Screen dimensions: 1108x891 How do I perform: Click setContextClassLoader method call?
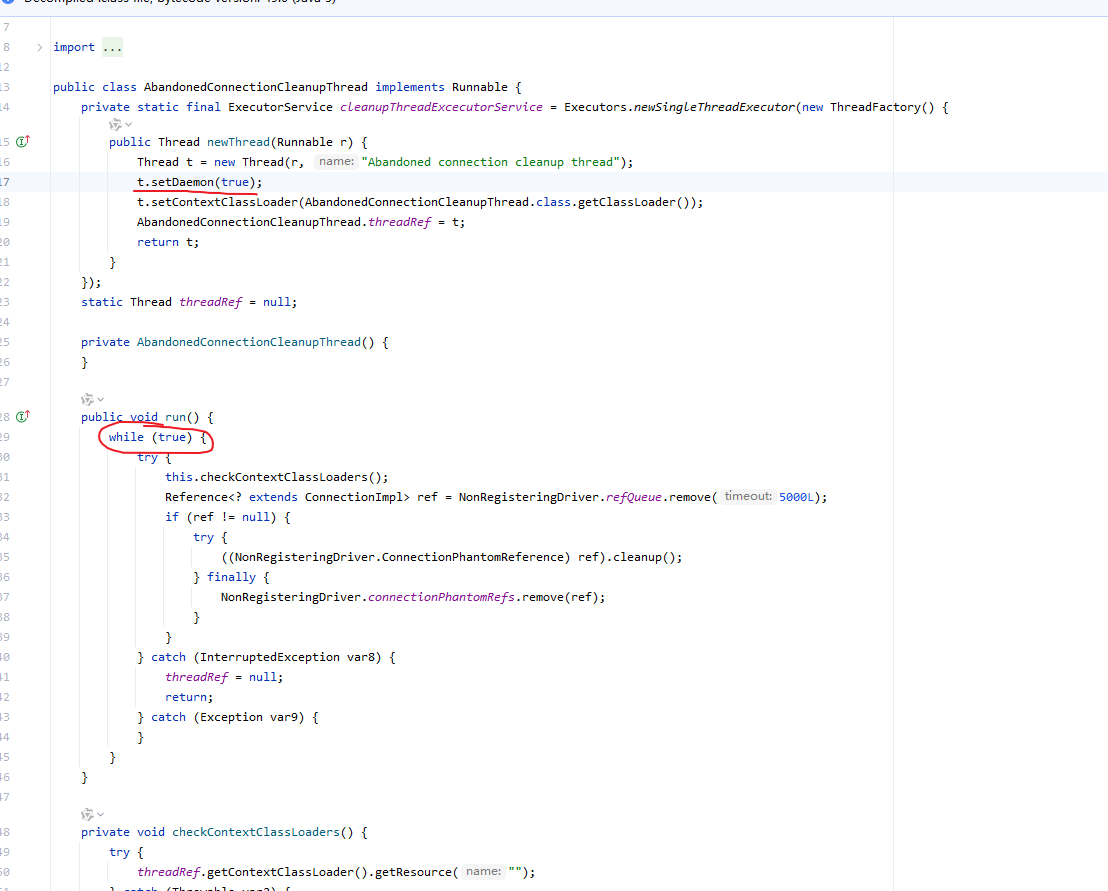click(x=225, y=203)
